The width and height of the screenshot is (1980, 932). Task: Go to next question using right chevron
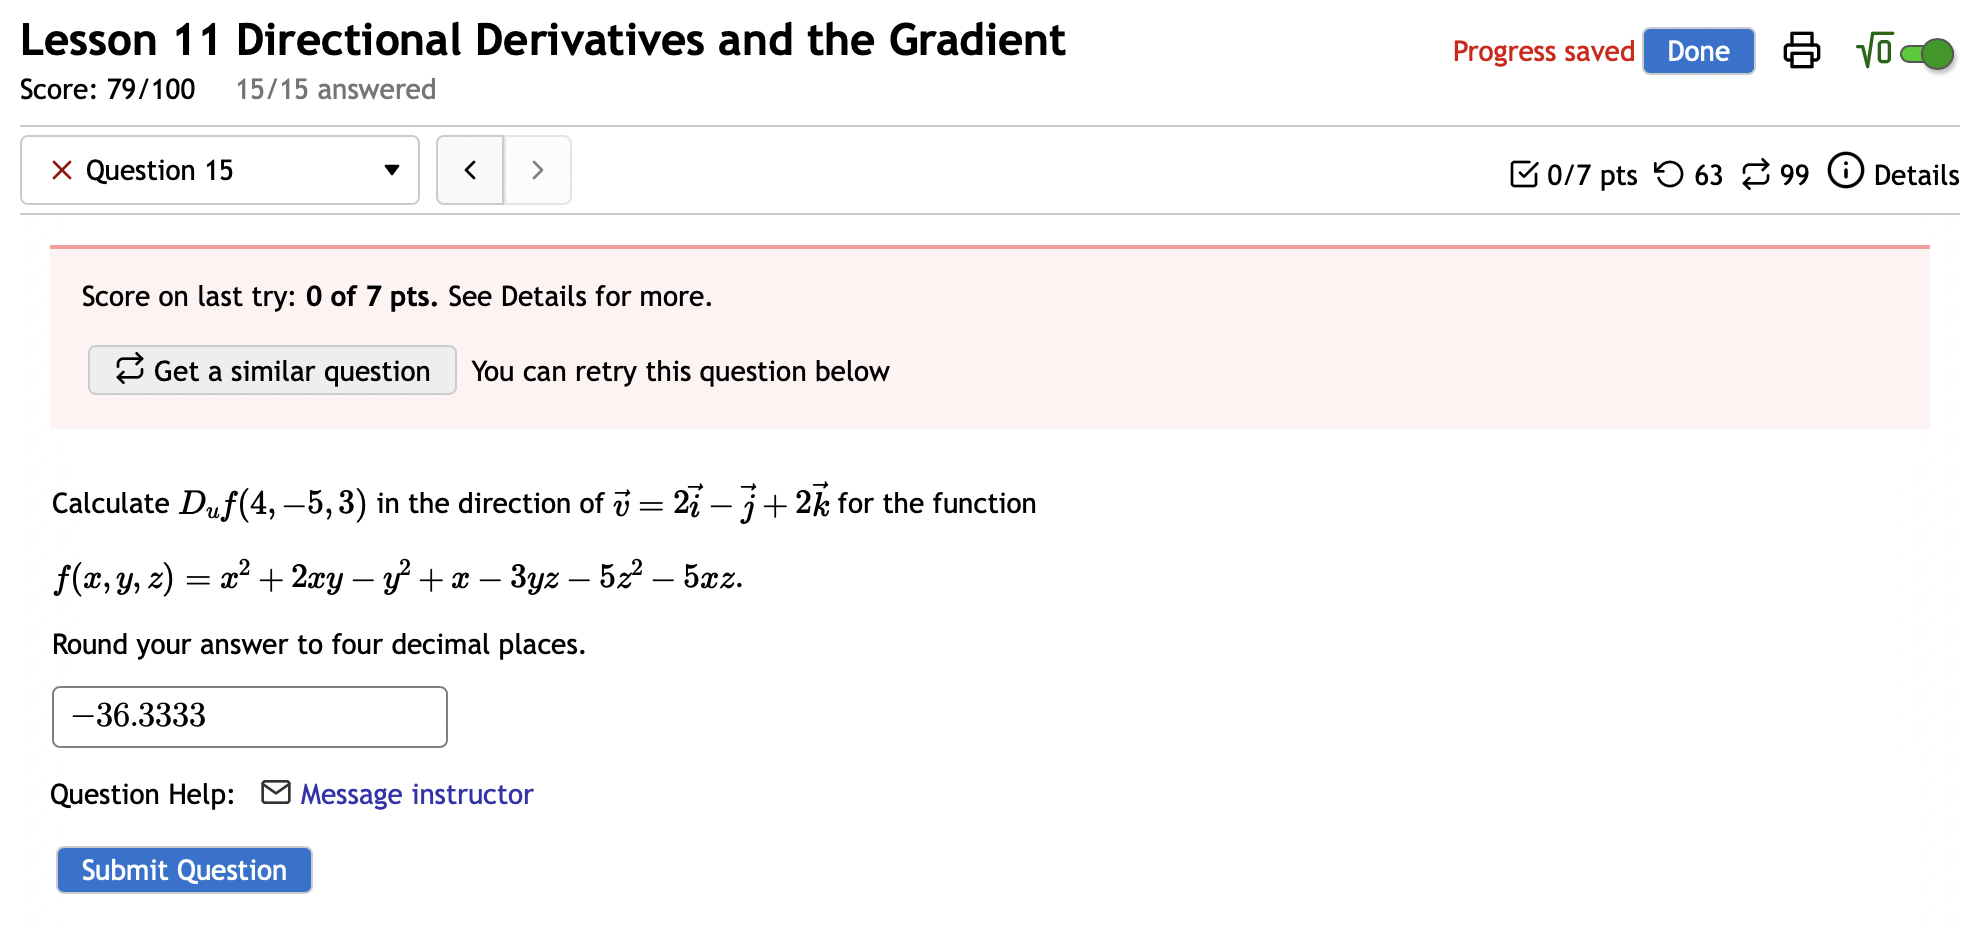(537, 170)
